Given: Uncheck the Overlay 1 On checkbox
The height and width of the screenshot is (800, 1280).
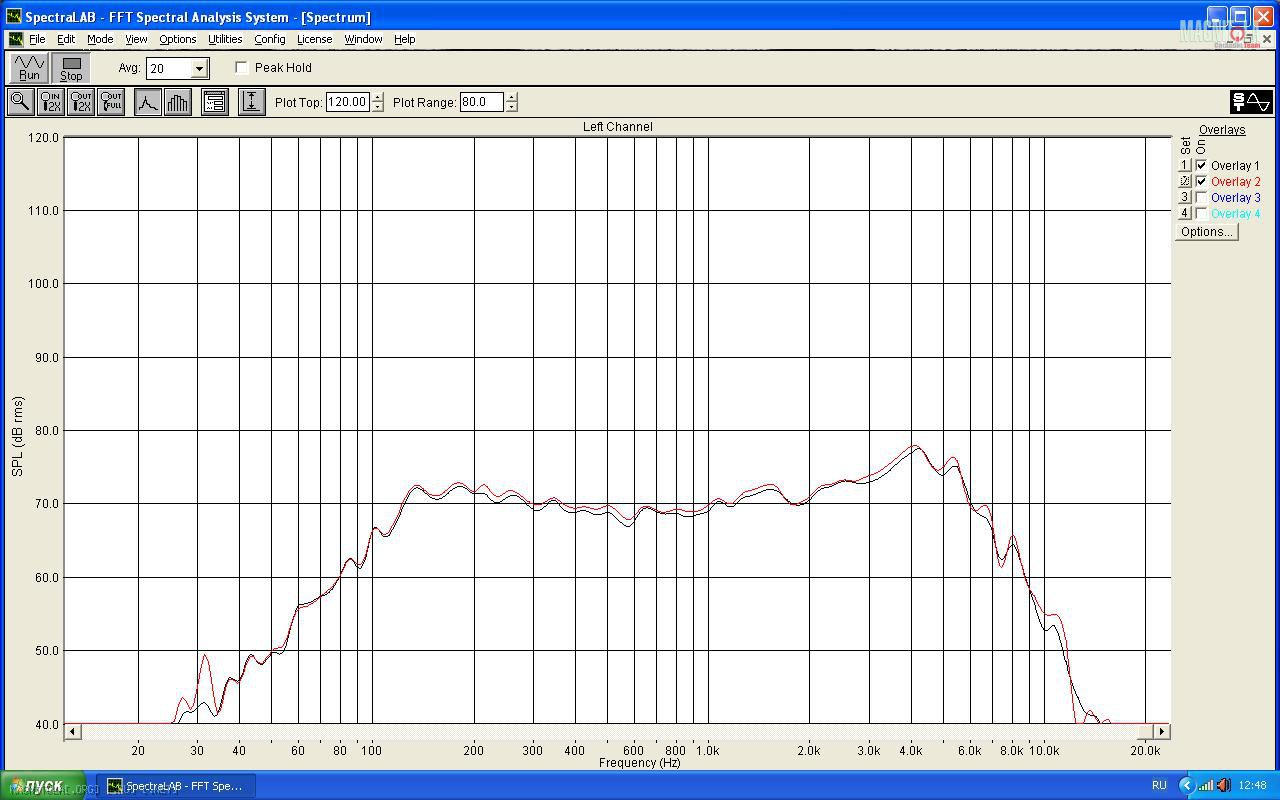Looking at the screenshot, I should coord(1201,166).
